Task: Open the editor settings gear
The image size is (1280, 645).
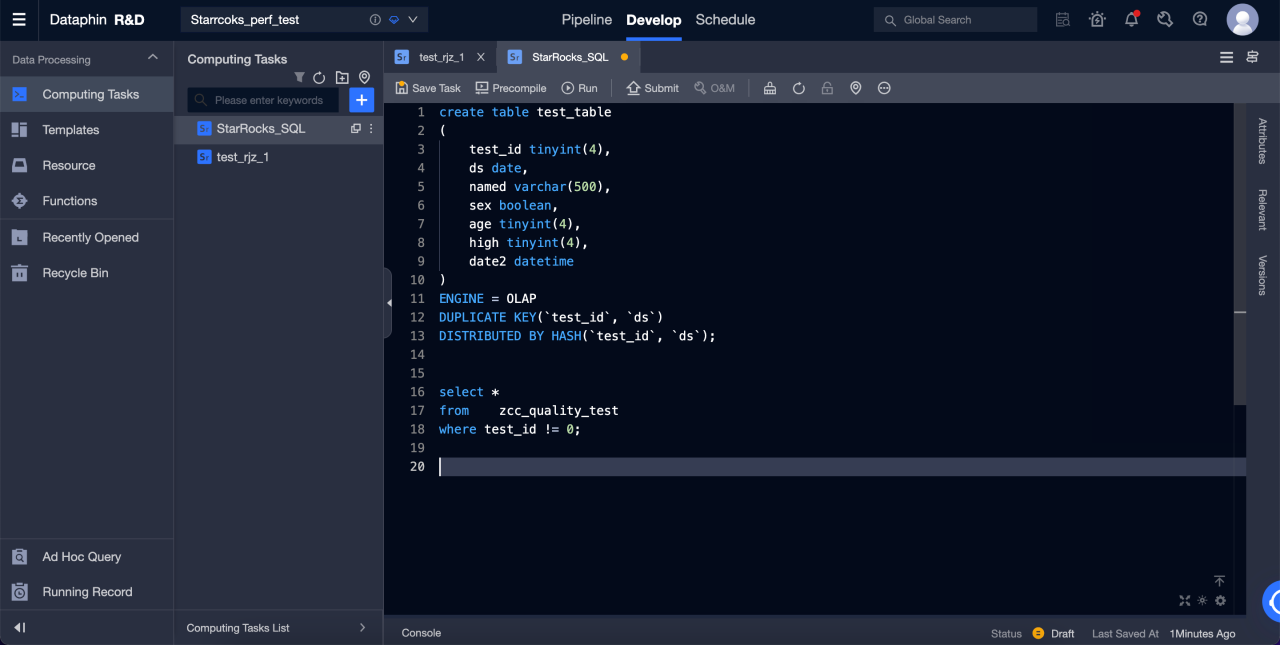Action: [x=1220, y=601]
